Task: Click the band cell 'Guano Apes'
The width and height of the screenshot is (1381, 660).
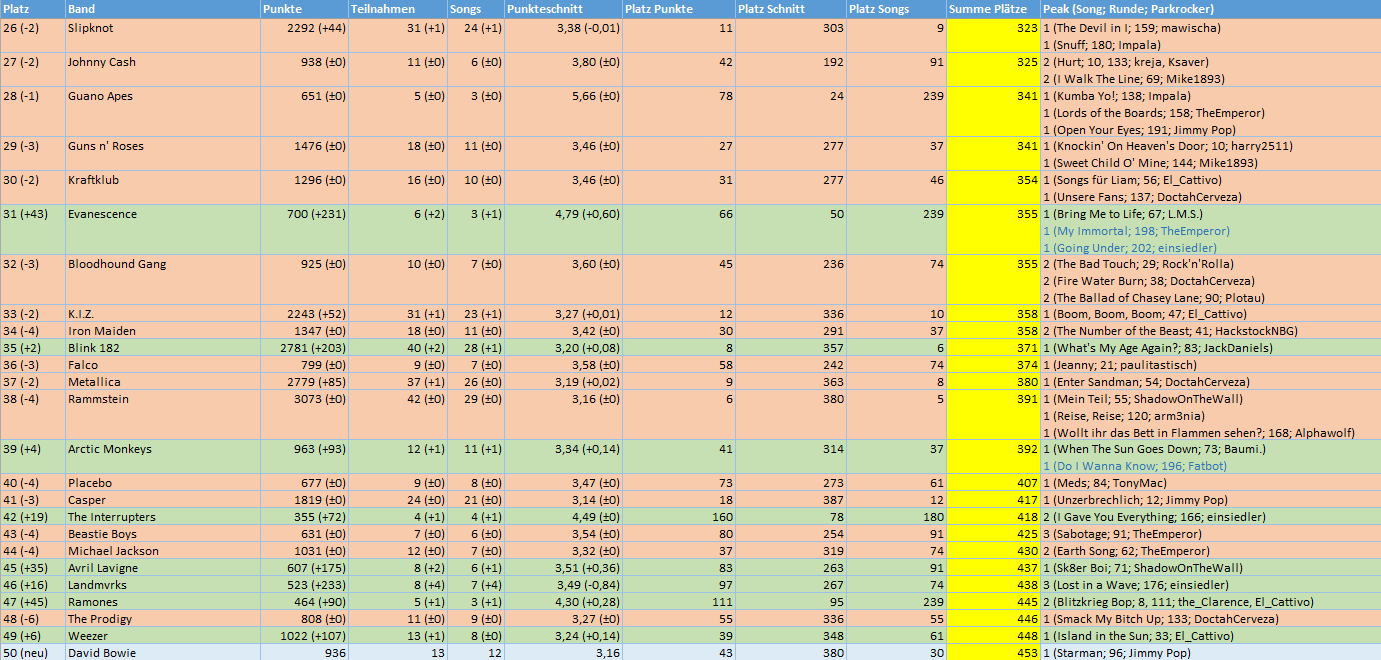Action: click(162, 112)
